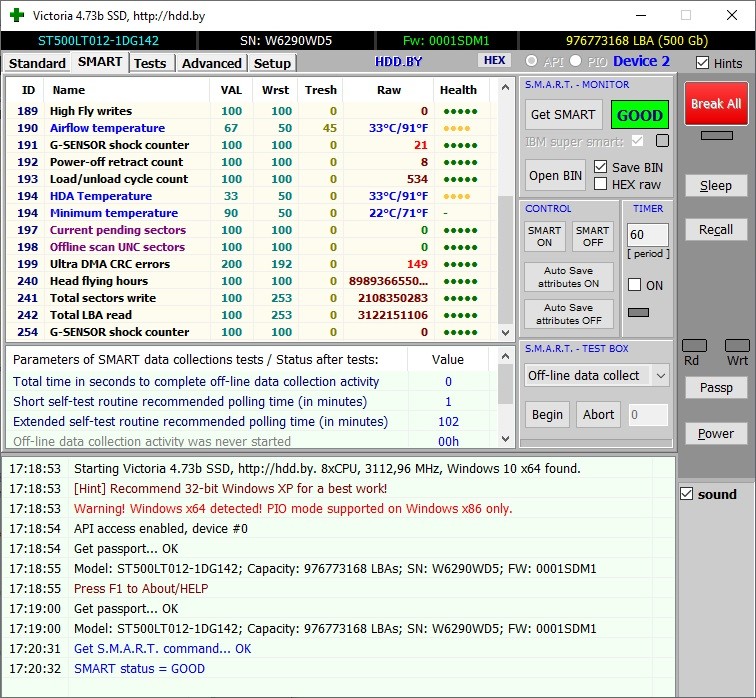
Task: Click the Fw: 0001SDM1 header cell
Action: 446,40
